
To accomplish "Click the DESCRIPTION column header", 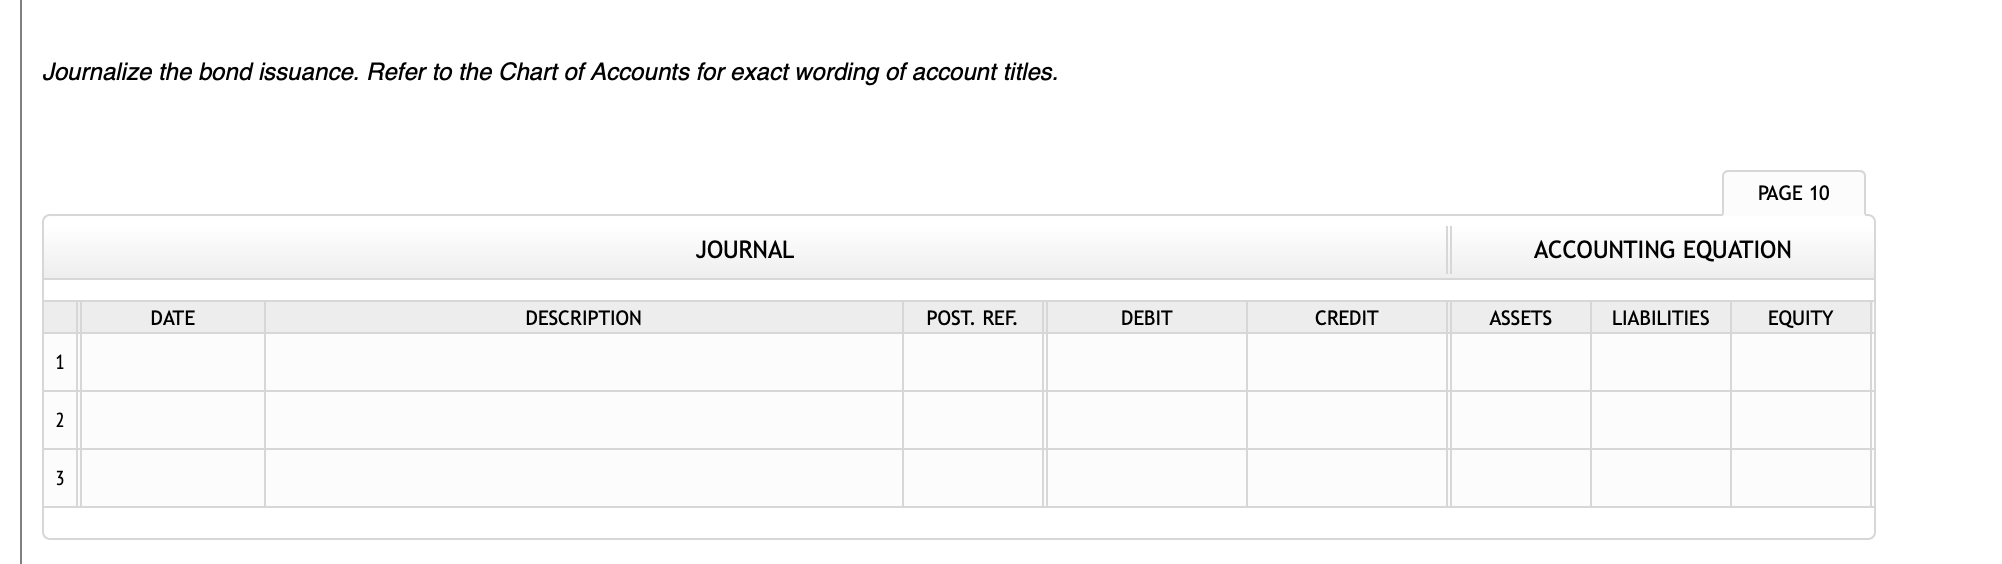I will 583,318.
